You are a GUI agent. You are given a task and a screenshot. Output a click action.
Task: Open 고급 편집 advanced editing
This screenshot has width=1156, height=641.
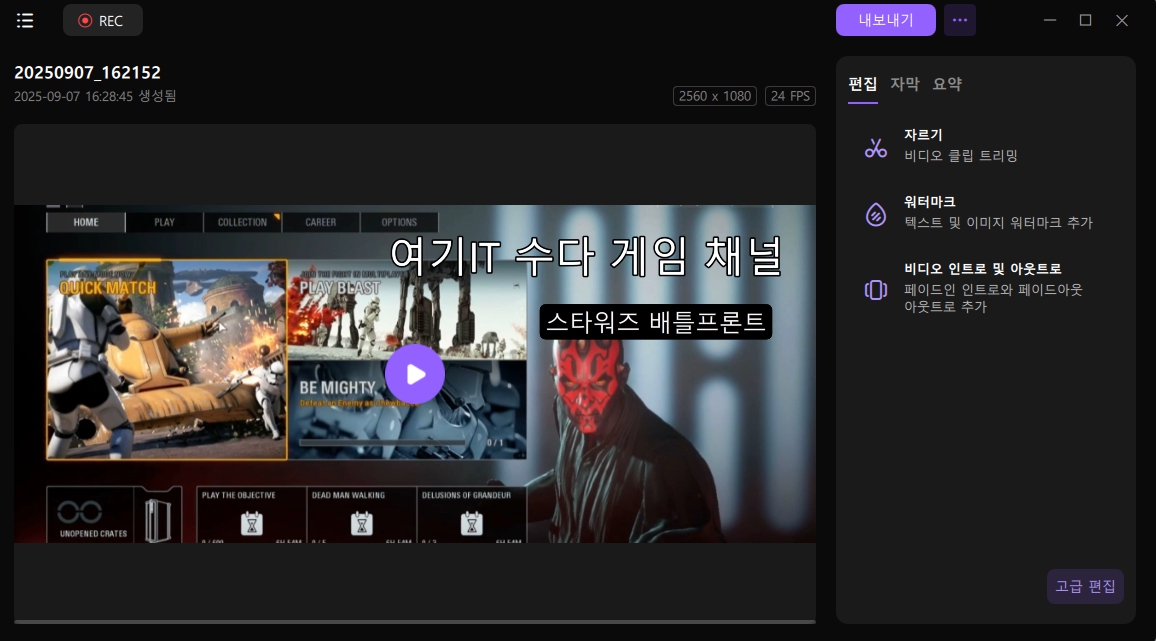[1085, 586]
